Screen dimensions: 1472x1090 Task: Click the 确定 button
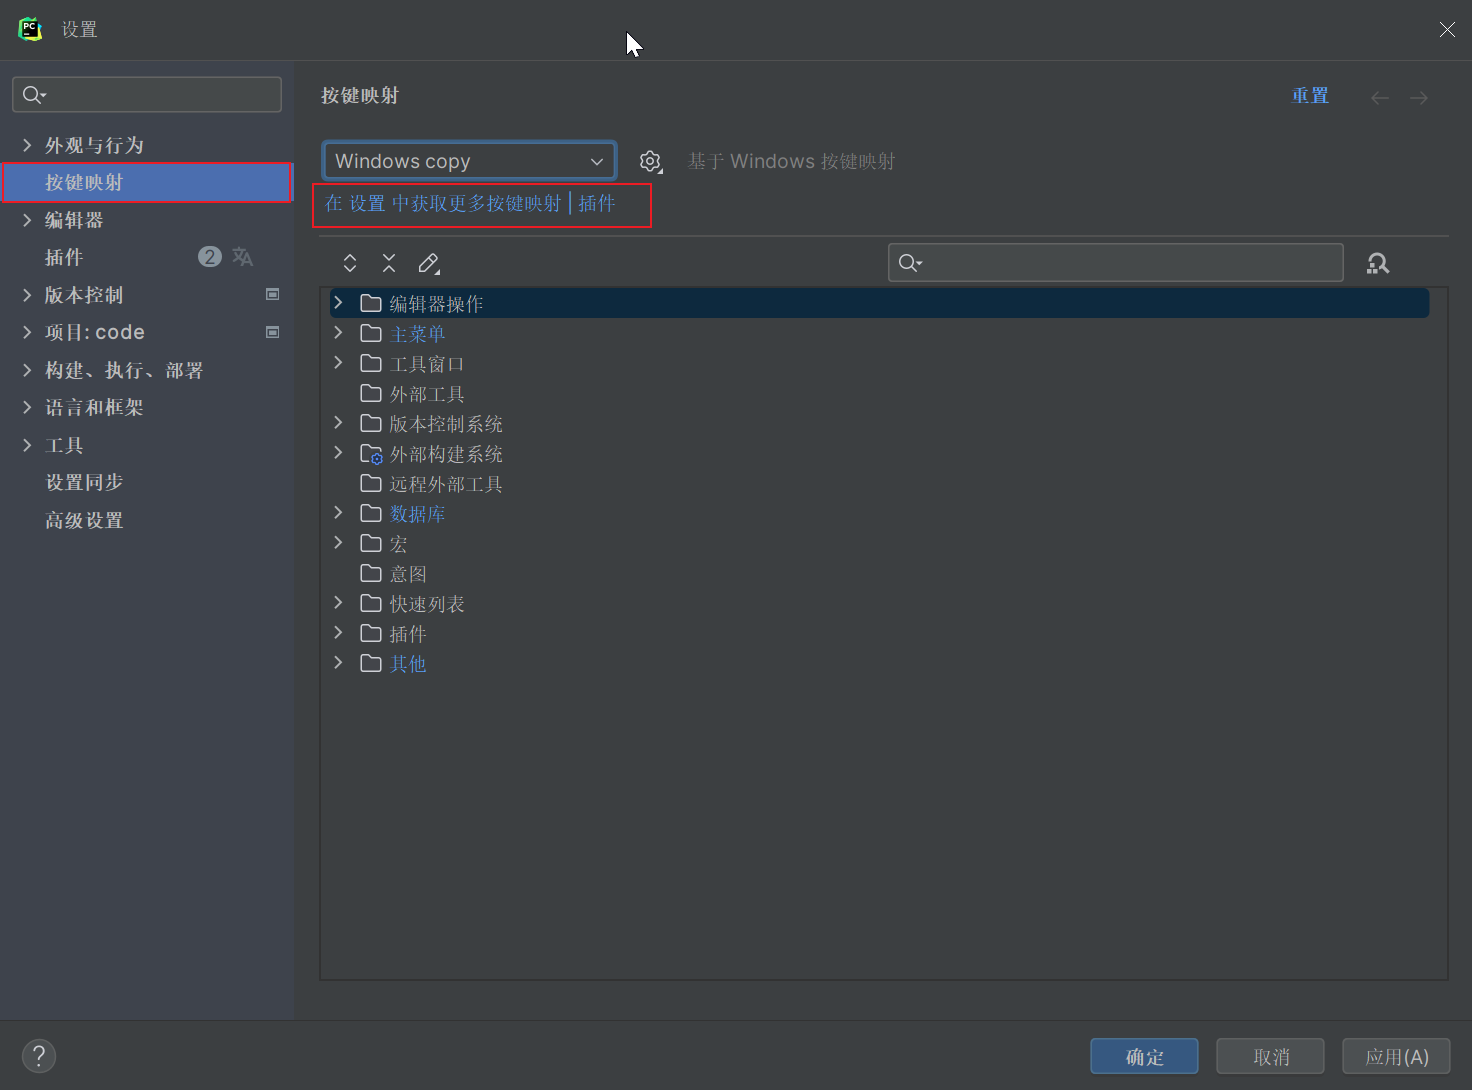pyautogui.click(x=1144, y=1056)
